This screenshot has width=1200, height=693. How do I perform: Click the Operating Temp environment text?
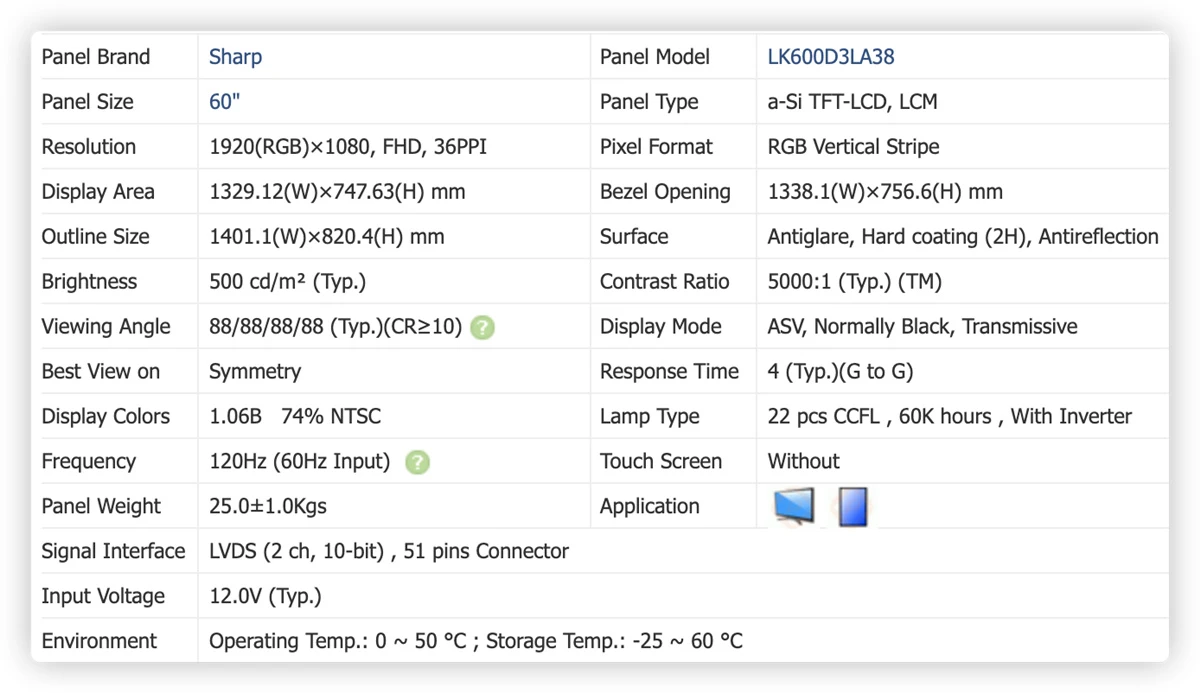point(476,642)
